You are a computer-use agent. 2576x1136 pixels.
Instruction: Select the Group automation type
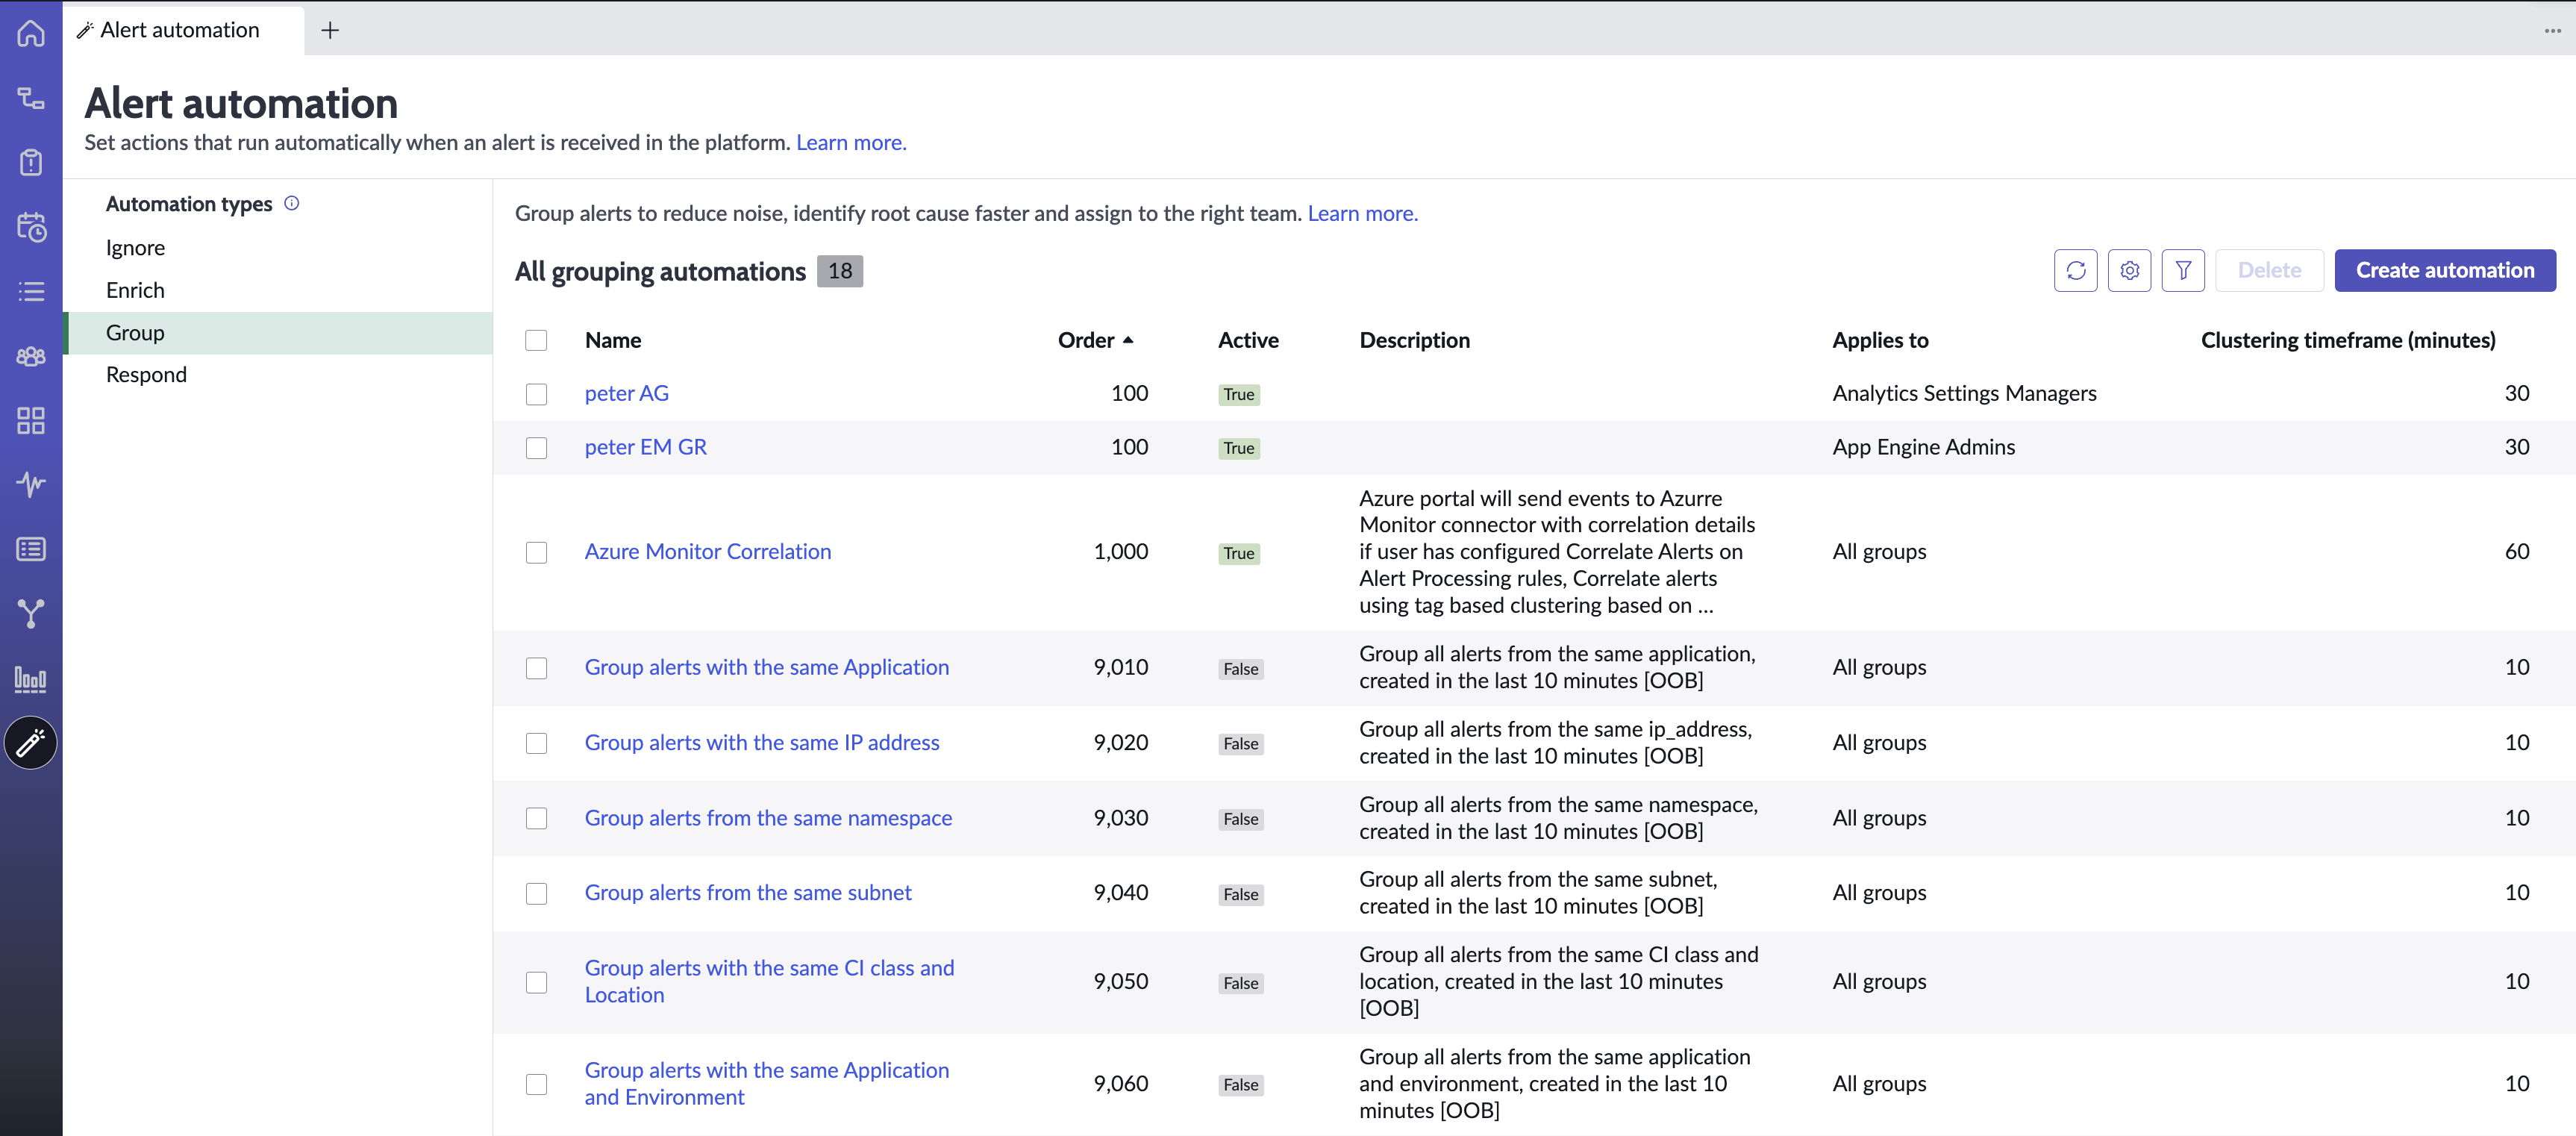[x=279, y=333]
